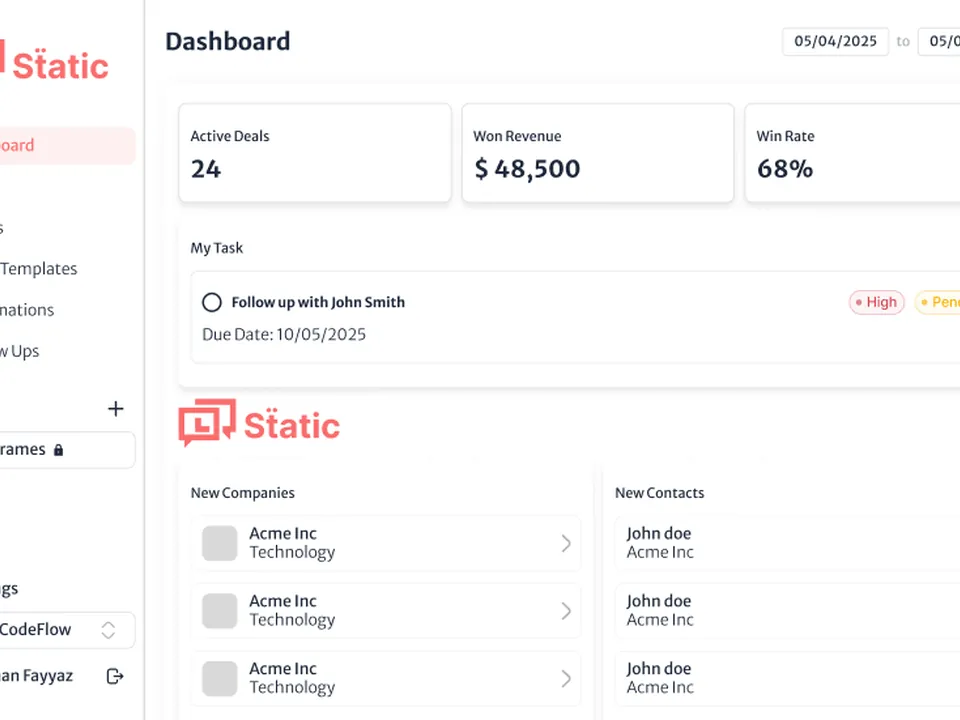Viewport: 960px width, 720px height.
Task: Mark Follow up with John Smith complete
Action: point(212,302)
